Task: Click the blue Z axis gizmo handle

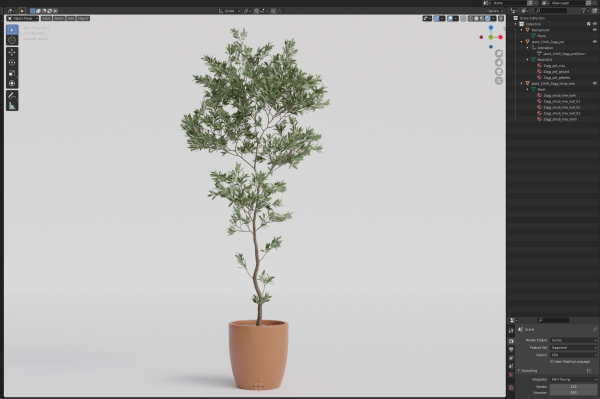Action: click(491, 28)
